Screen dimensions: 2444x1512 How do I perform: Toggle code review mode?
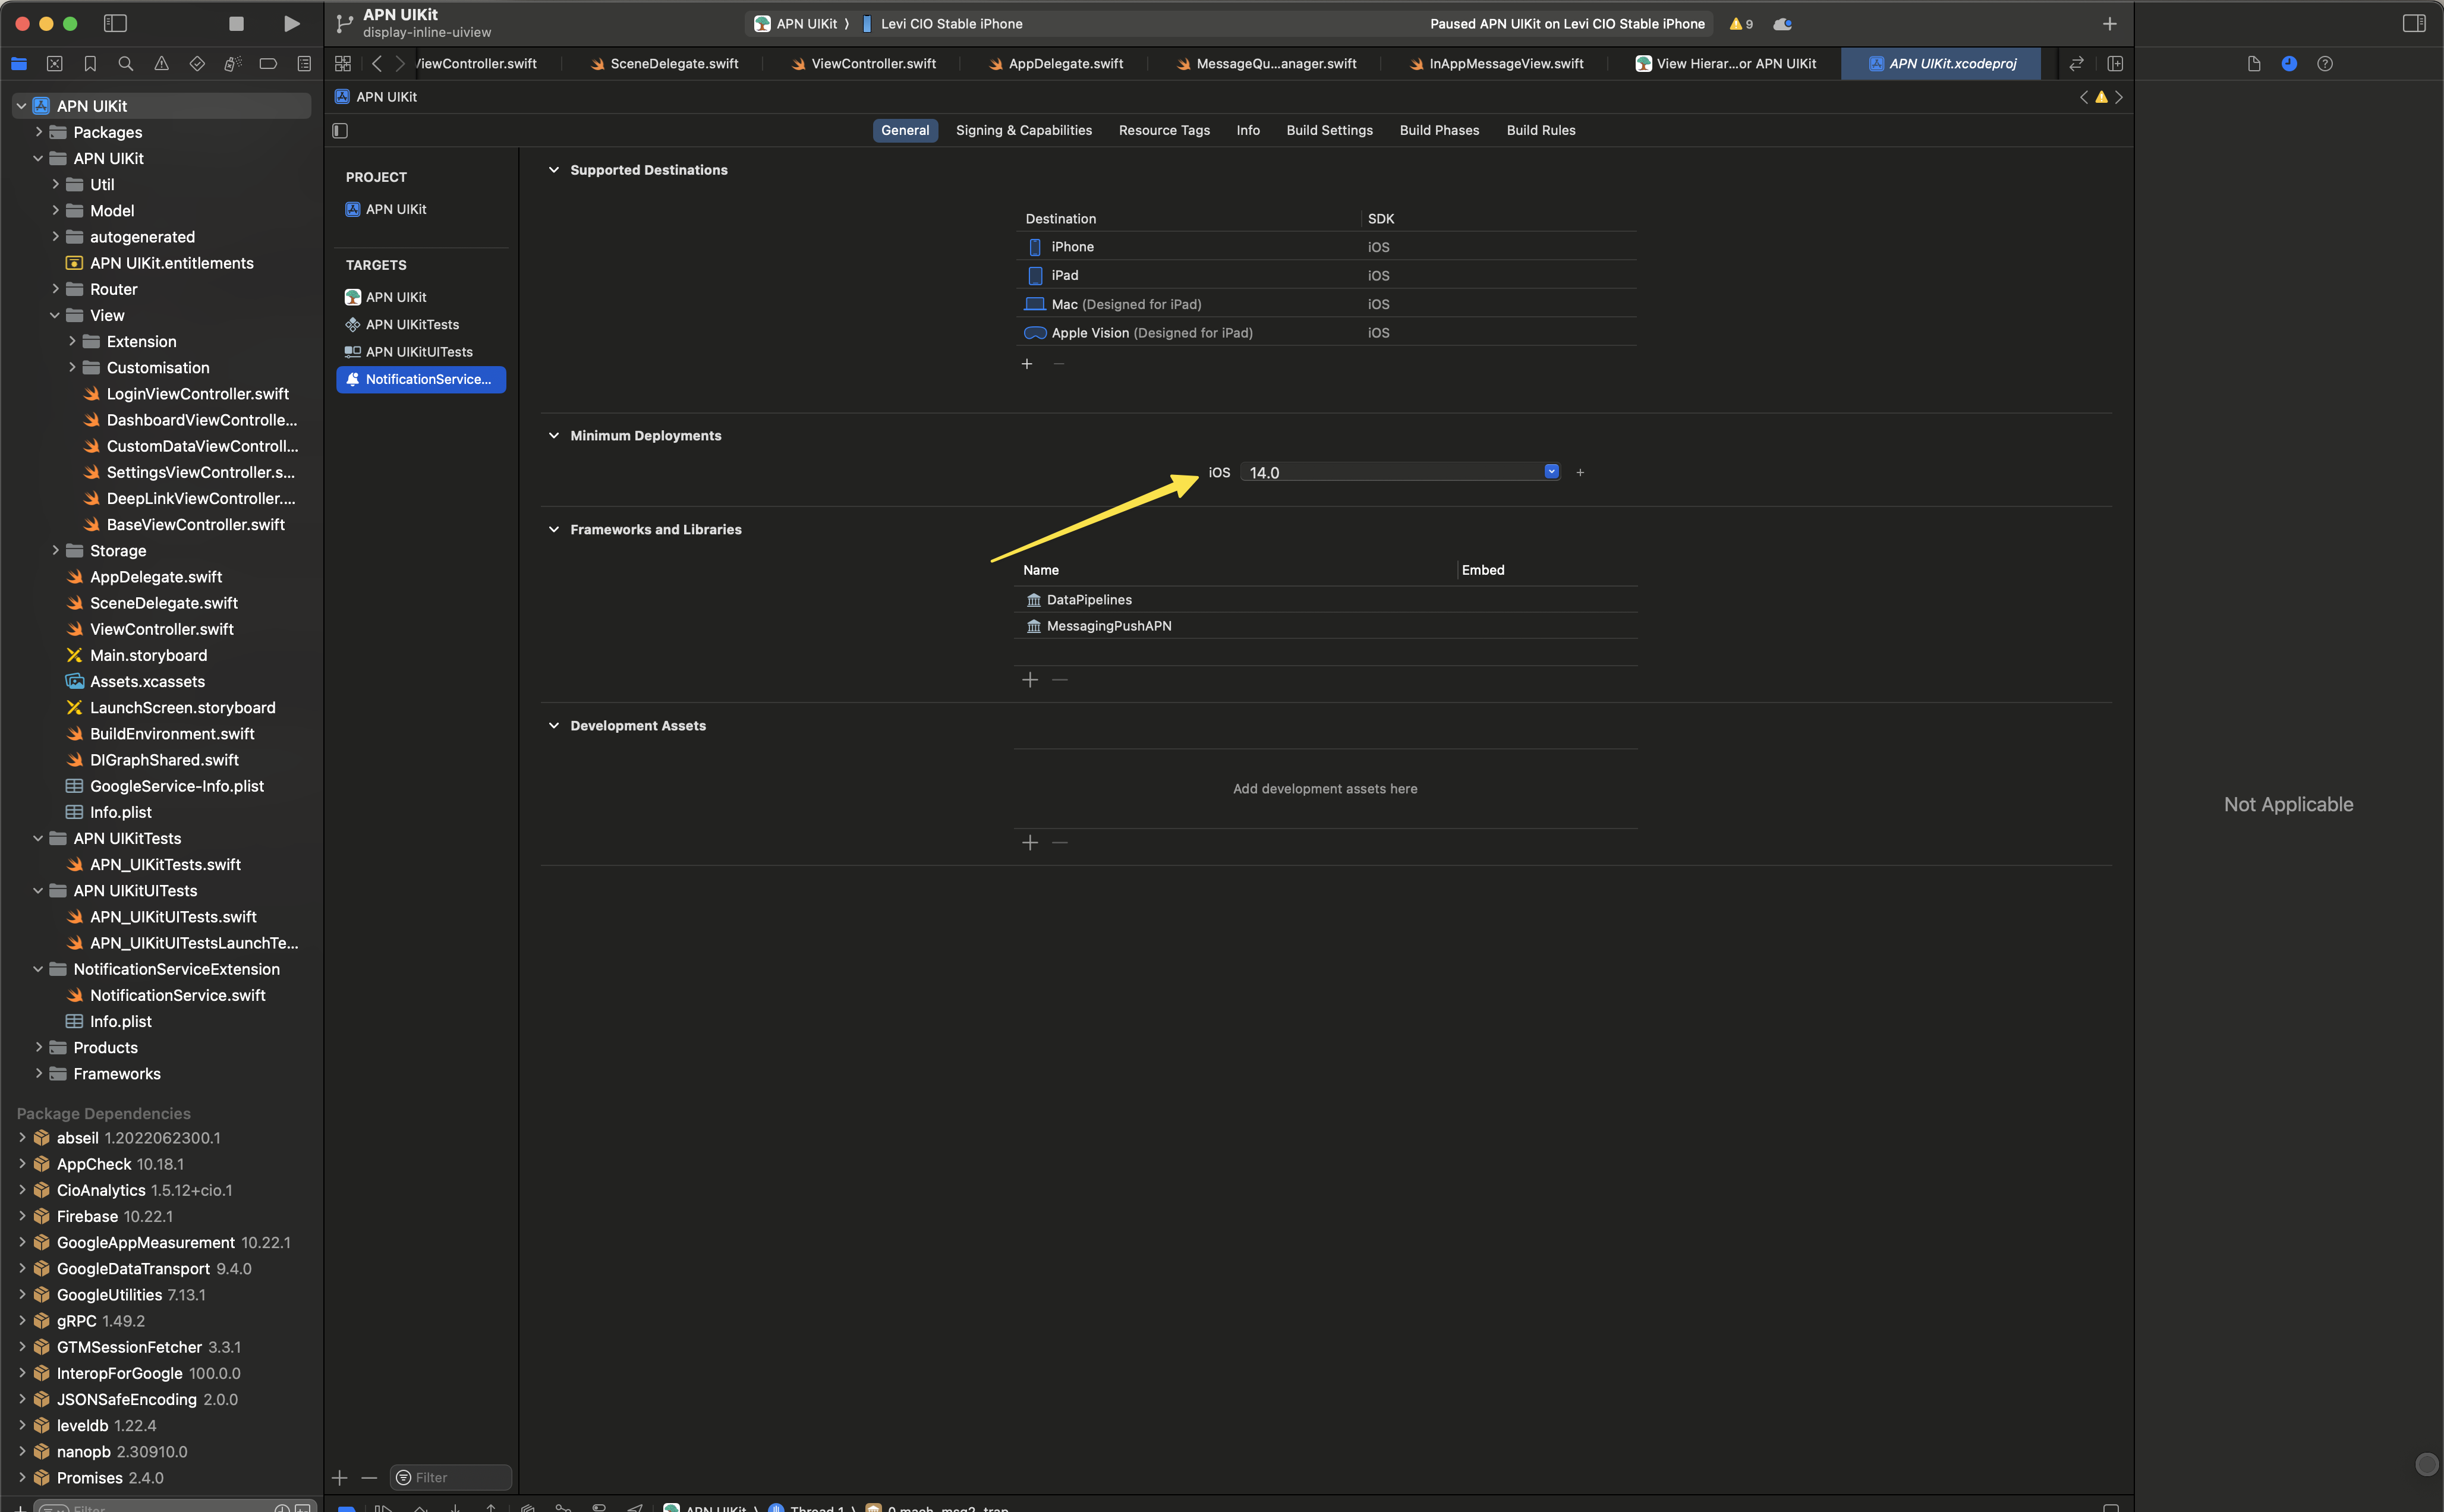(x=2077, y=63)
